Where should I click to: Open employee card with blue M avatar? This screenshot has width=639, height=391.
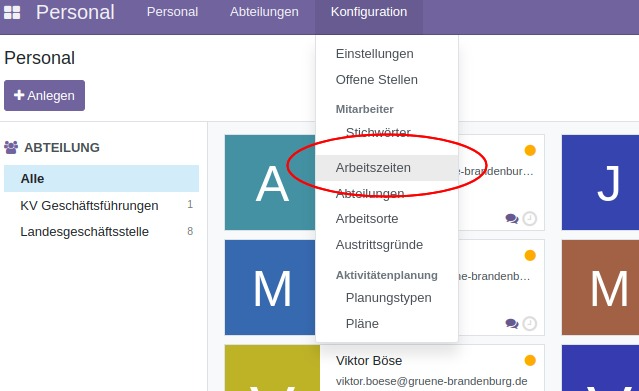(x=270, y=287)
